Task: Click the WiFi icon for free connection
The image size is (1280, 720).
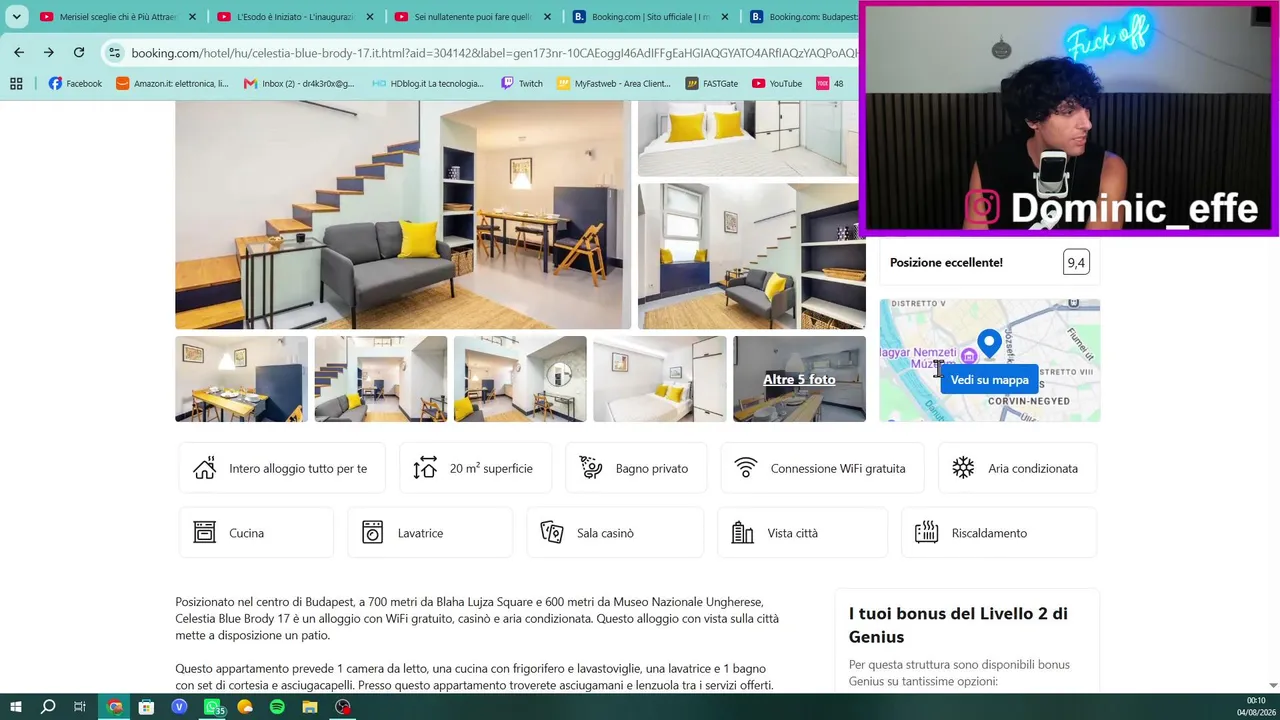Action: point(746,468)
